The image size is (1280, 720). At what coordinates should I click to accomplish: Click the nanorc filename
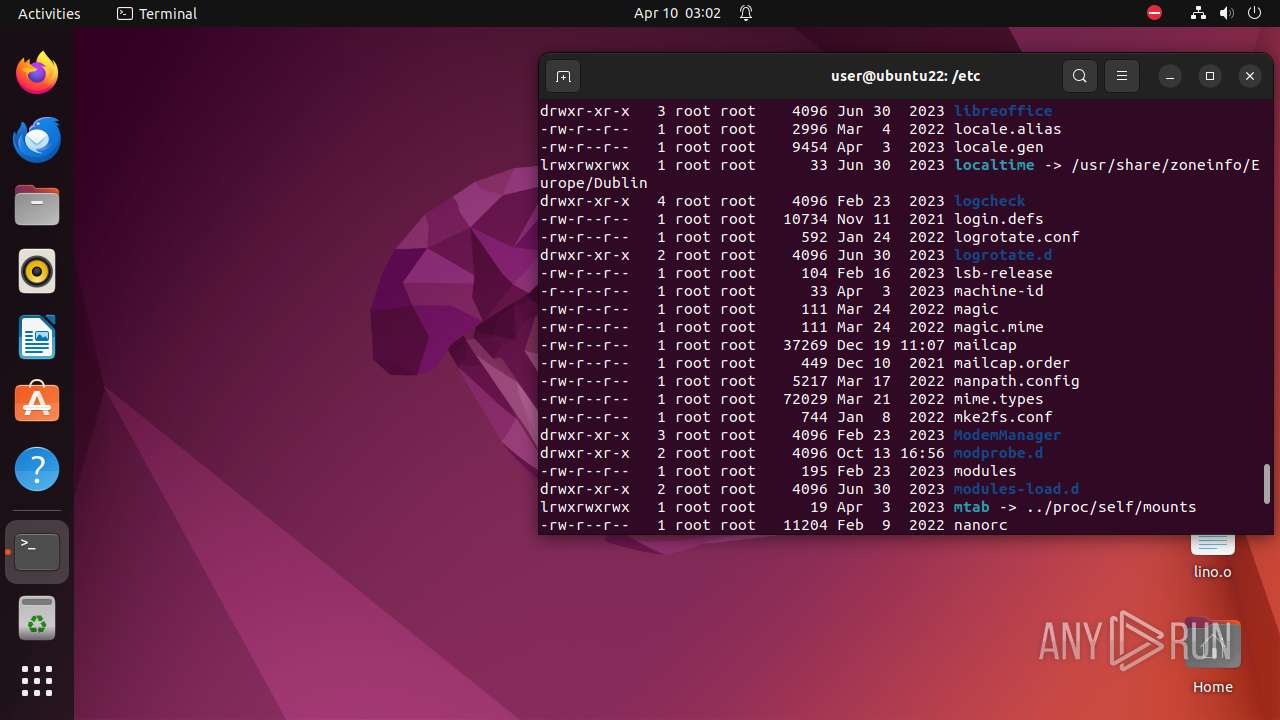981,525
